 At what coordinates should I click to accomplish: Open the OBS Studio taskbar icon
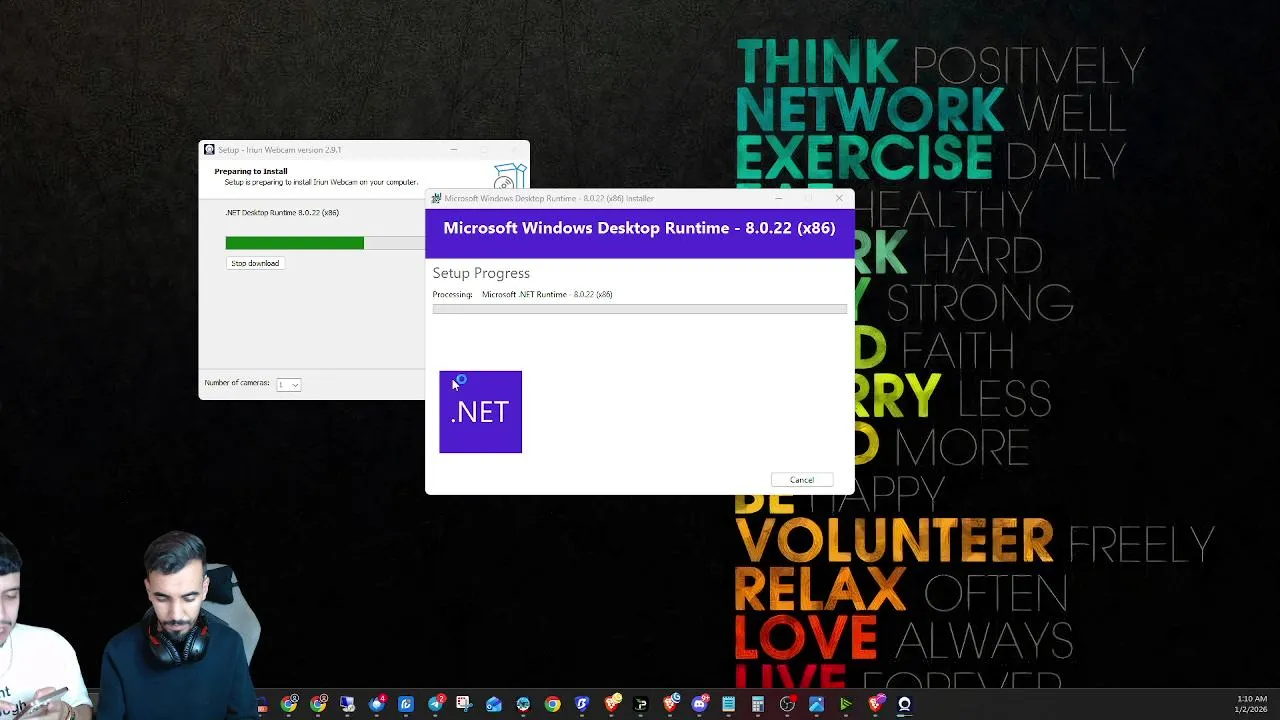(x=787, y=704)
